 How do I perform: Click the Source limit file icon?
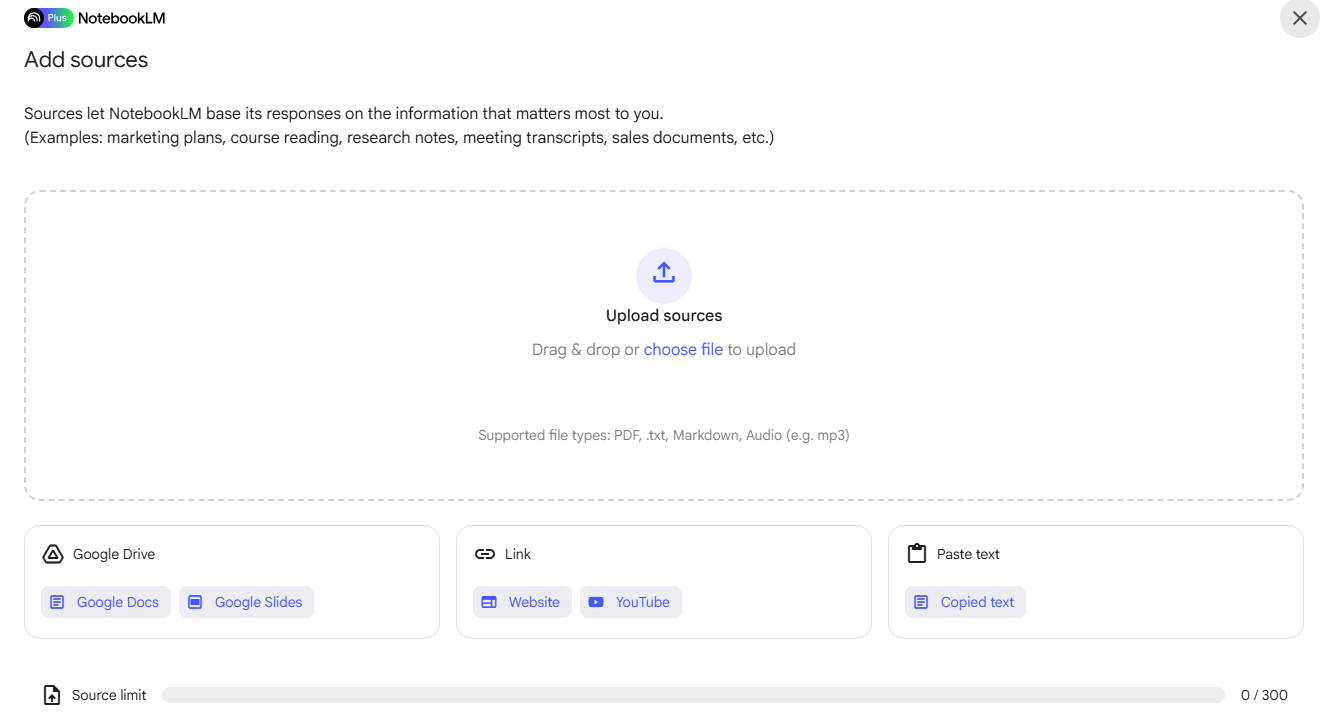click(52, 695)
